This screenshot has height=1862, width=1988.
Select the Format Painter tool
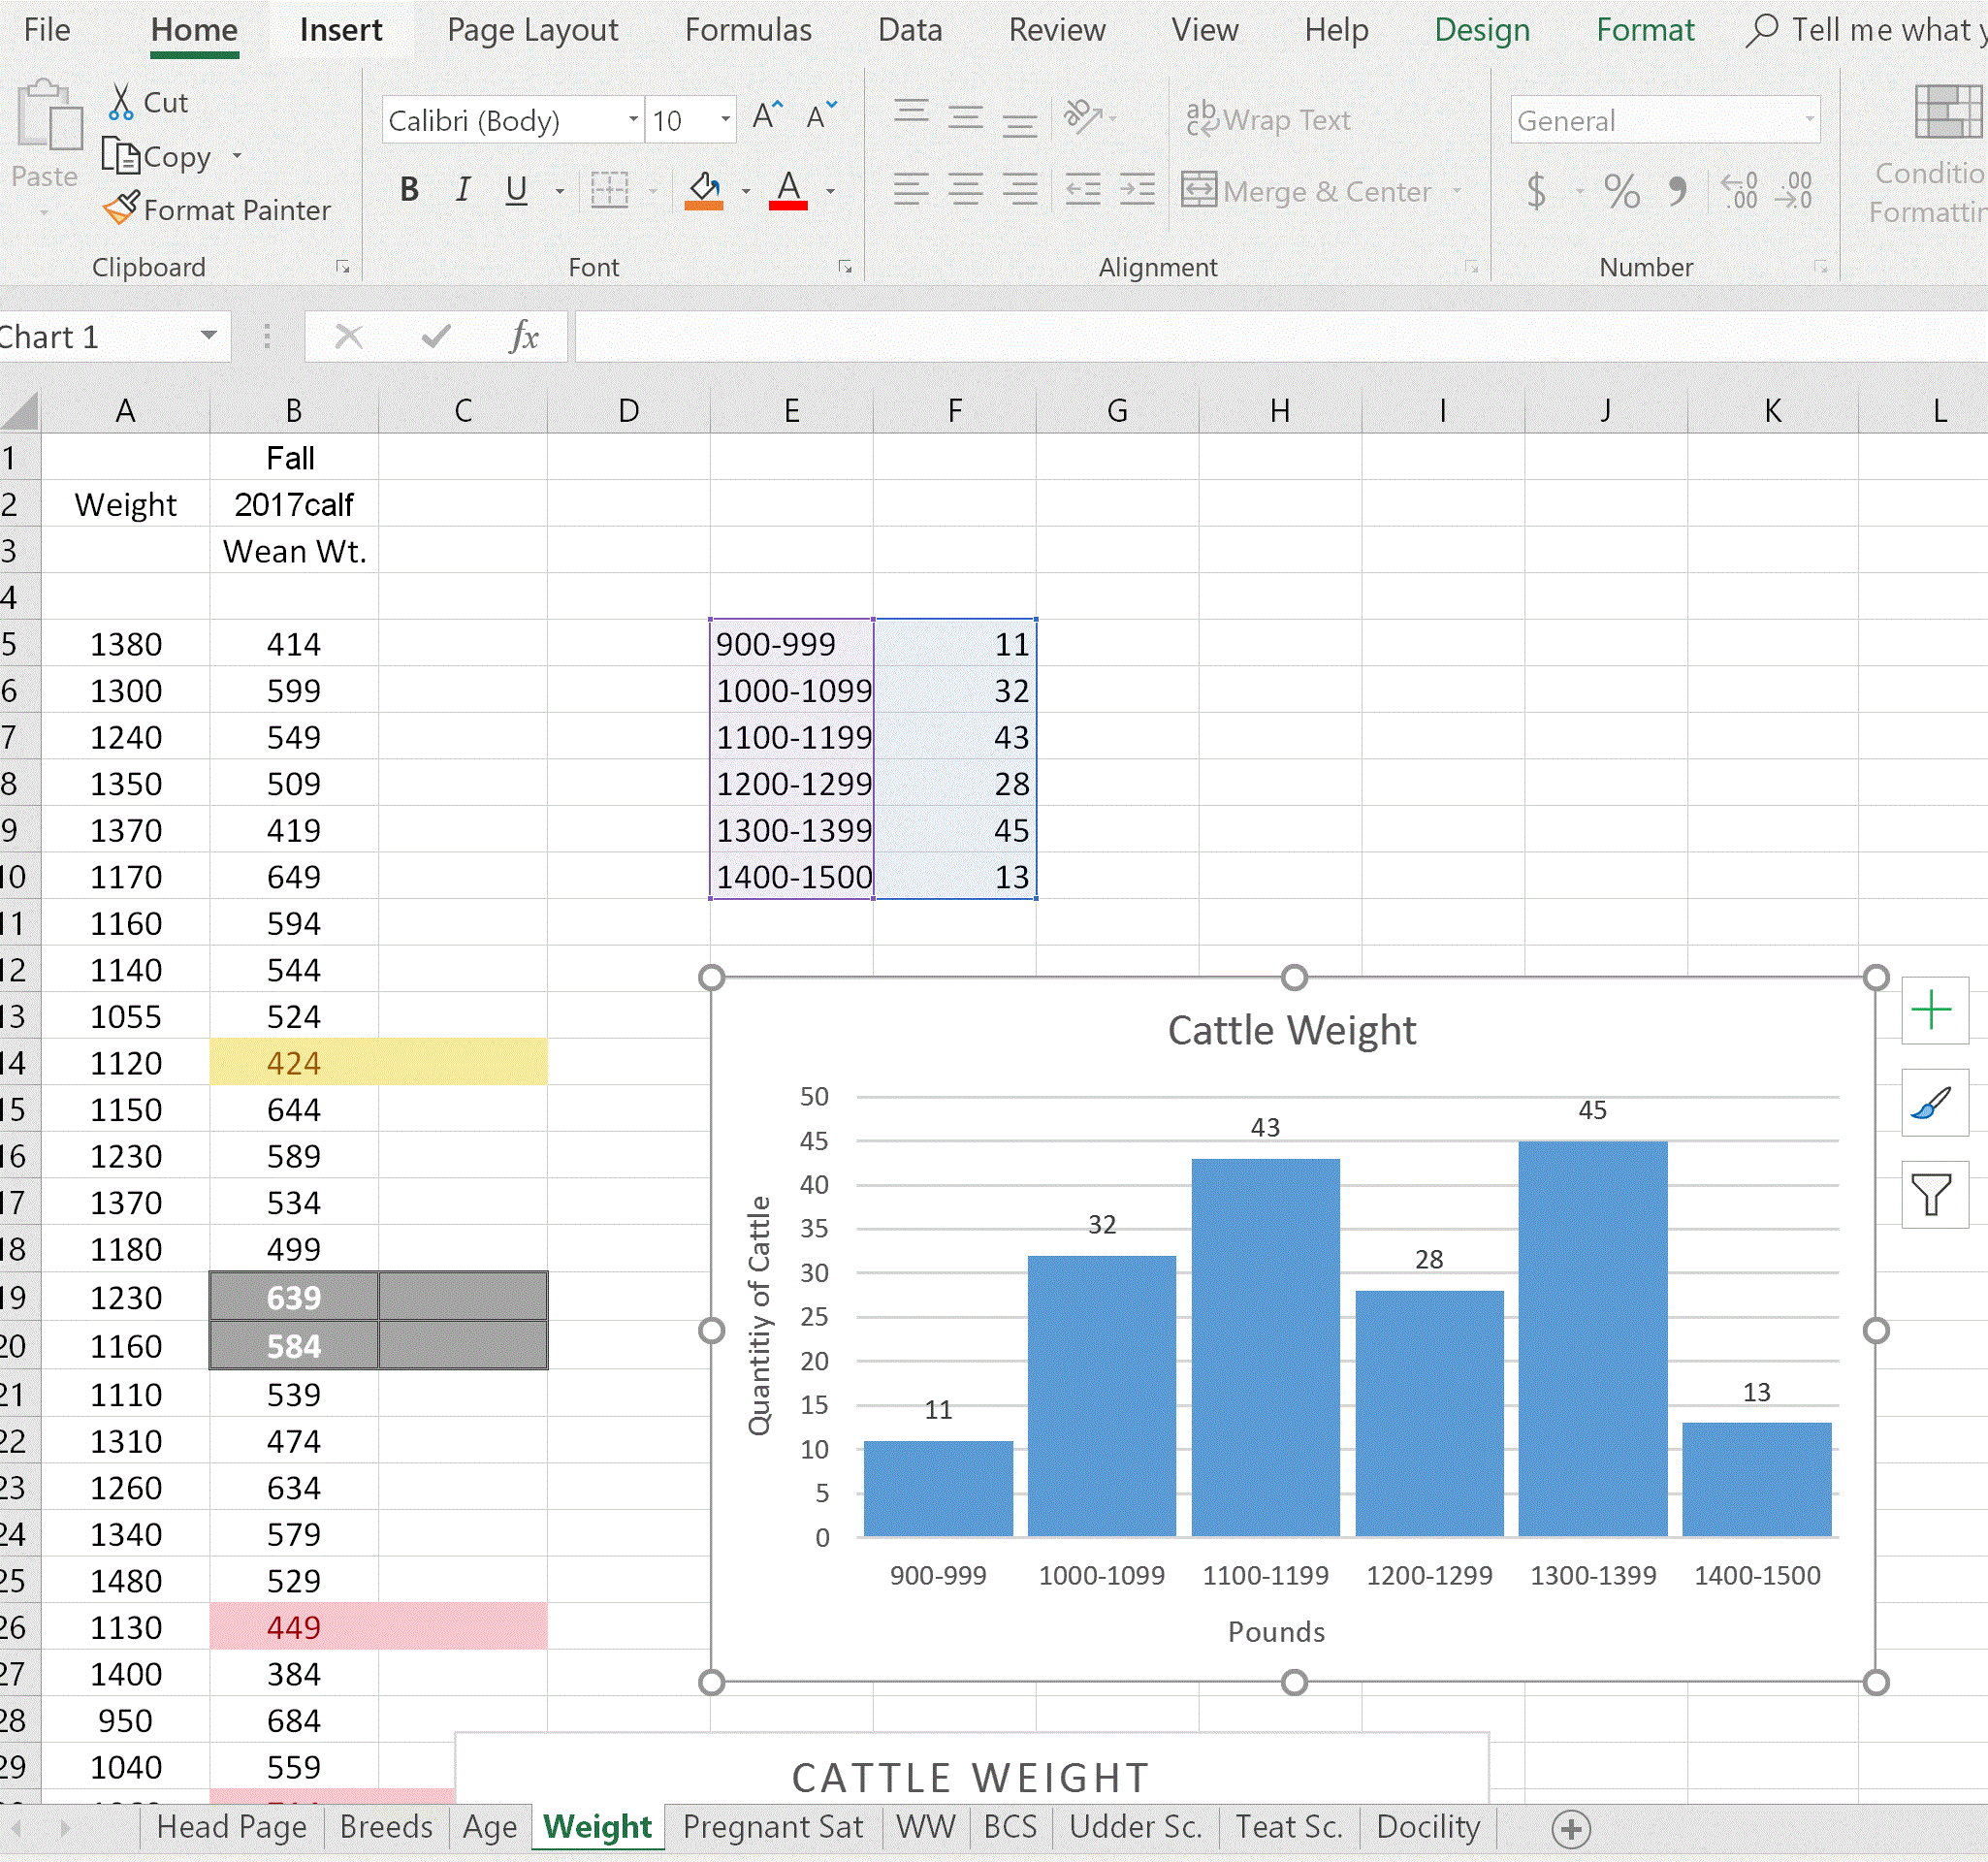(x=218, y=210)
